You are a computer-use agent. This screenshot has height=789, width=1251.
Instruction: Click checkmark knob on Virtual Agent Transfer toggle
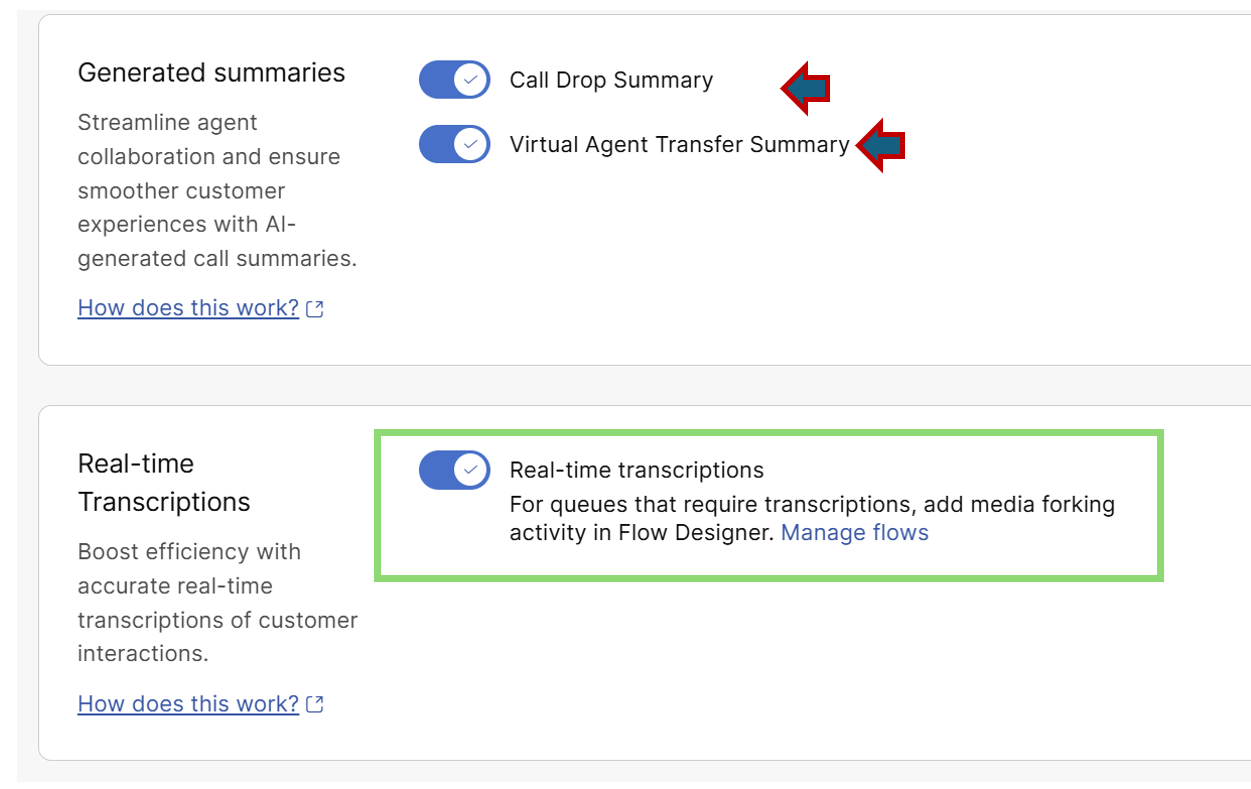click(x=471, y=144)
